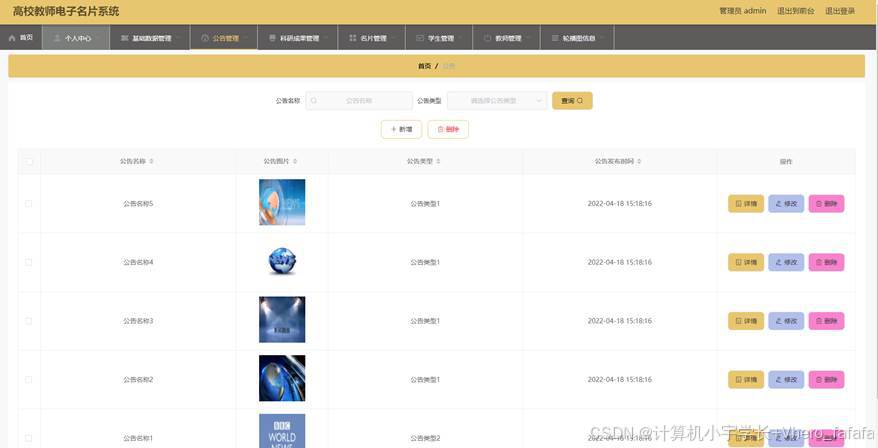
Task: Click 公告类型1 in the 公告名称3 row
Action: tap(425, 321)
